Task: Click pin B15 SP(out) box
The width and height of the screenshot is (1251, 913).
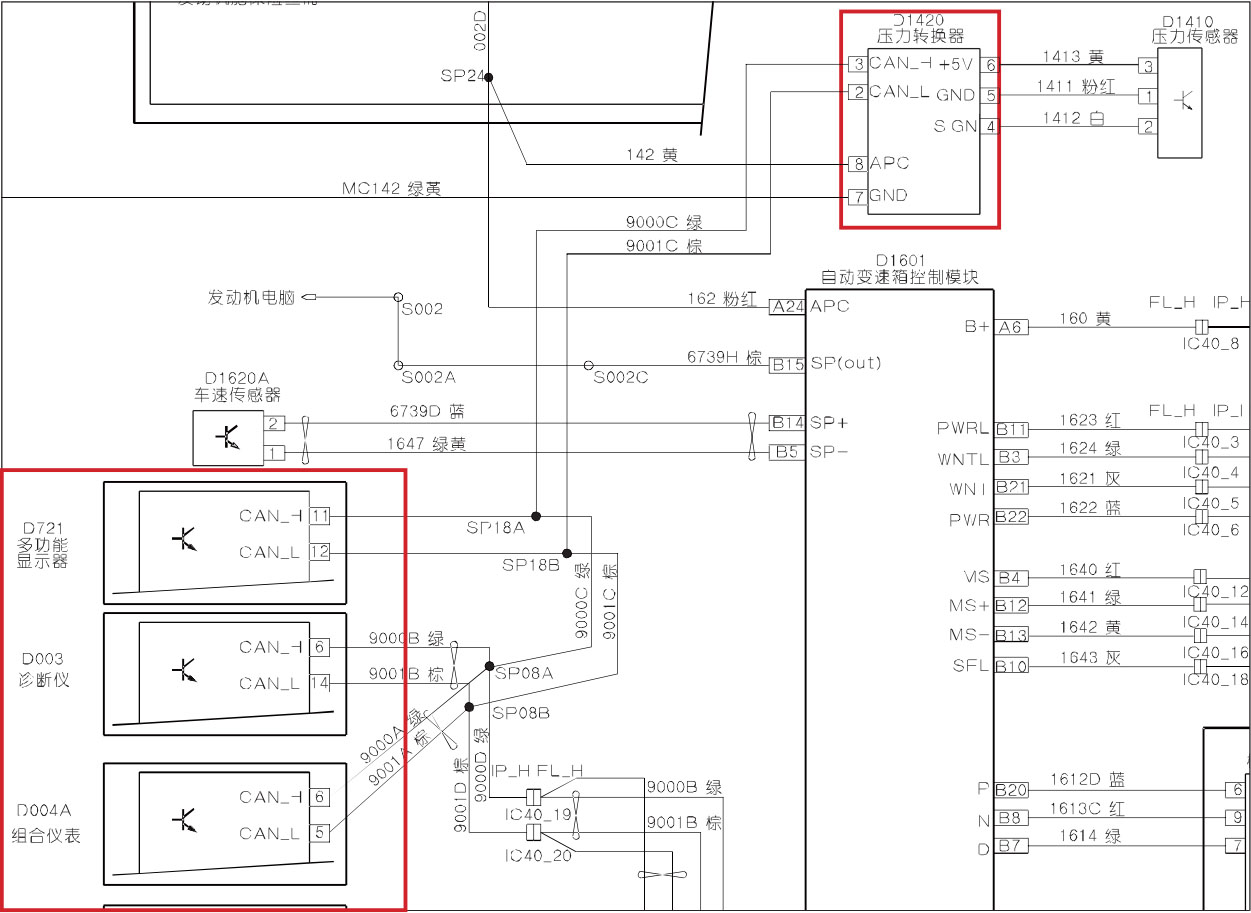Action: (x=787, y=365)
